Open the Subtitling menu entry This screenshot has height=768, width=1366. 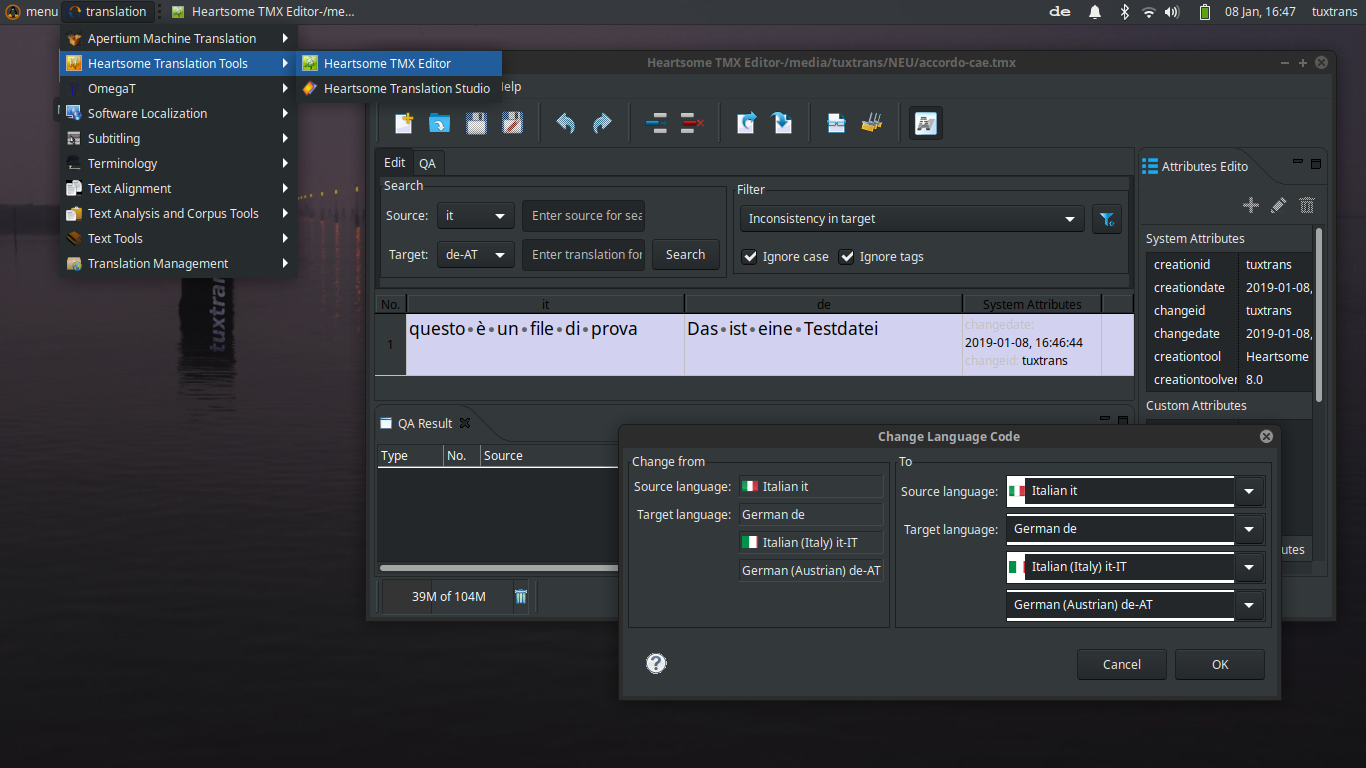178,138
